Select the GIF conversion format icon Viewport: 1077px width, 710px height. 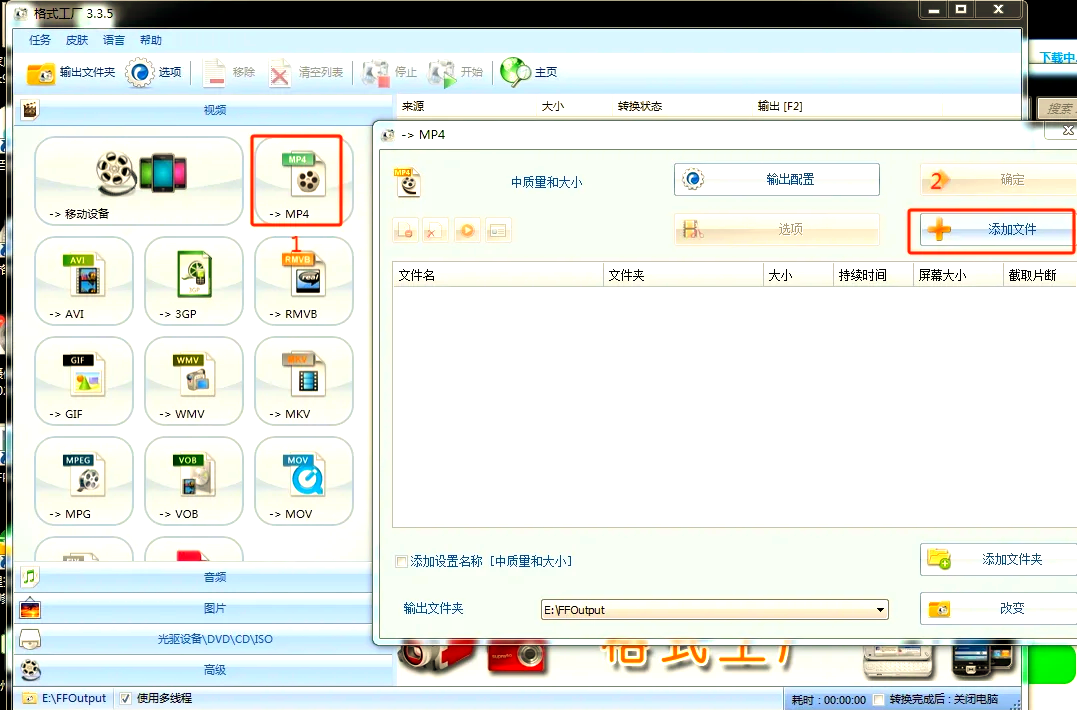[x=84, y=381]
